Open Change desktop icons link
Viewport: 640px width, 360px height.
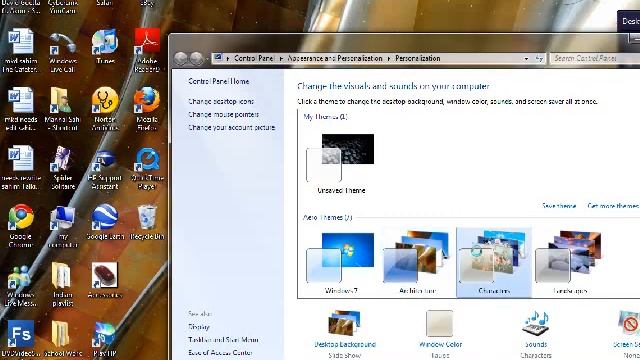coord(221,101)
